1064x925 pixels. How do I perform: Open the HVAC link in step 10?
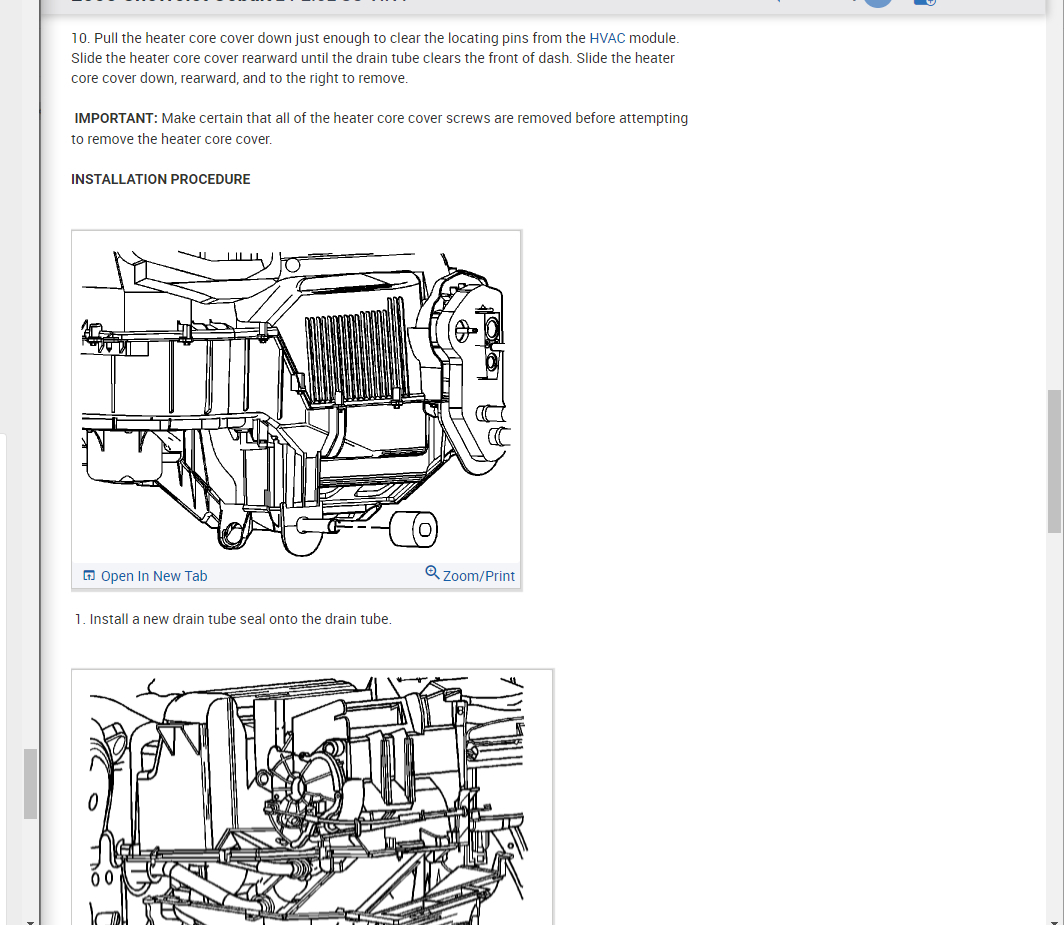pyautogui.click(x=607, y=38)
